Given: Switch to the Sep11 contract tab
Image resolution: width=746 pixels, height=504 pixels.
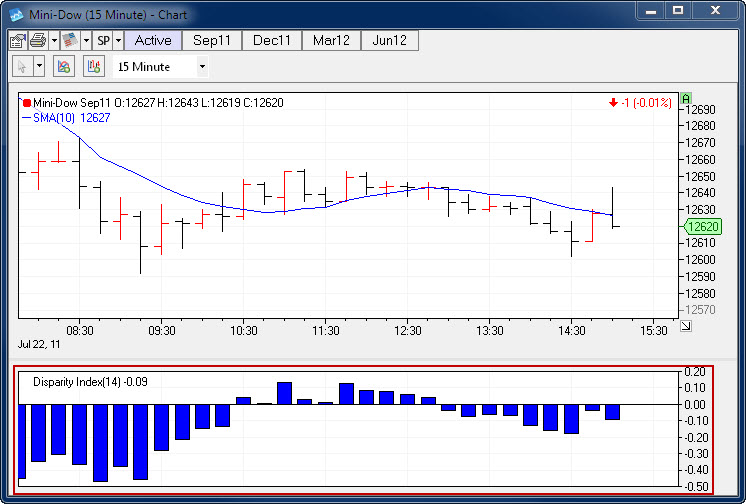Looking at the screenshot, I should click(x=212, y=41).
